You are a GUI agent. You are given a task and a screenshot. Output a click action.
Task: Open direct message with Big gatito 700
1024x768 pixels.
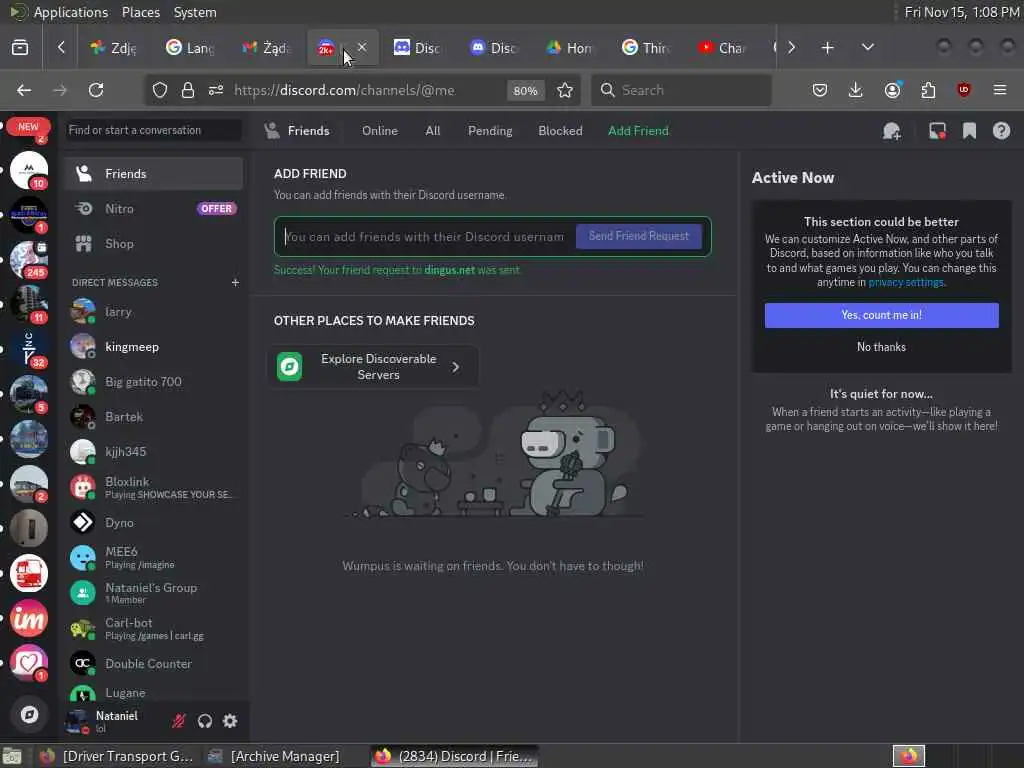pyautogui.click(x=153, y=381)
